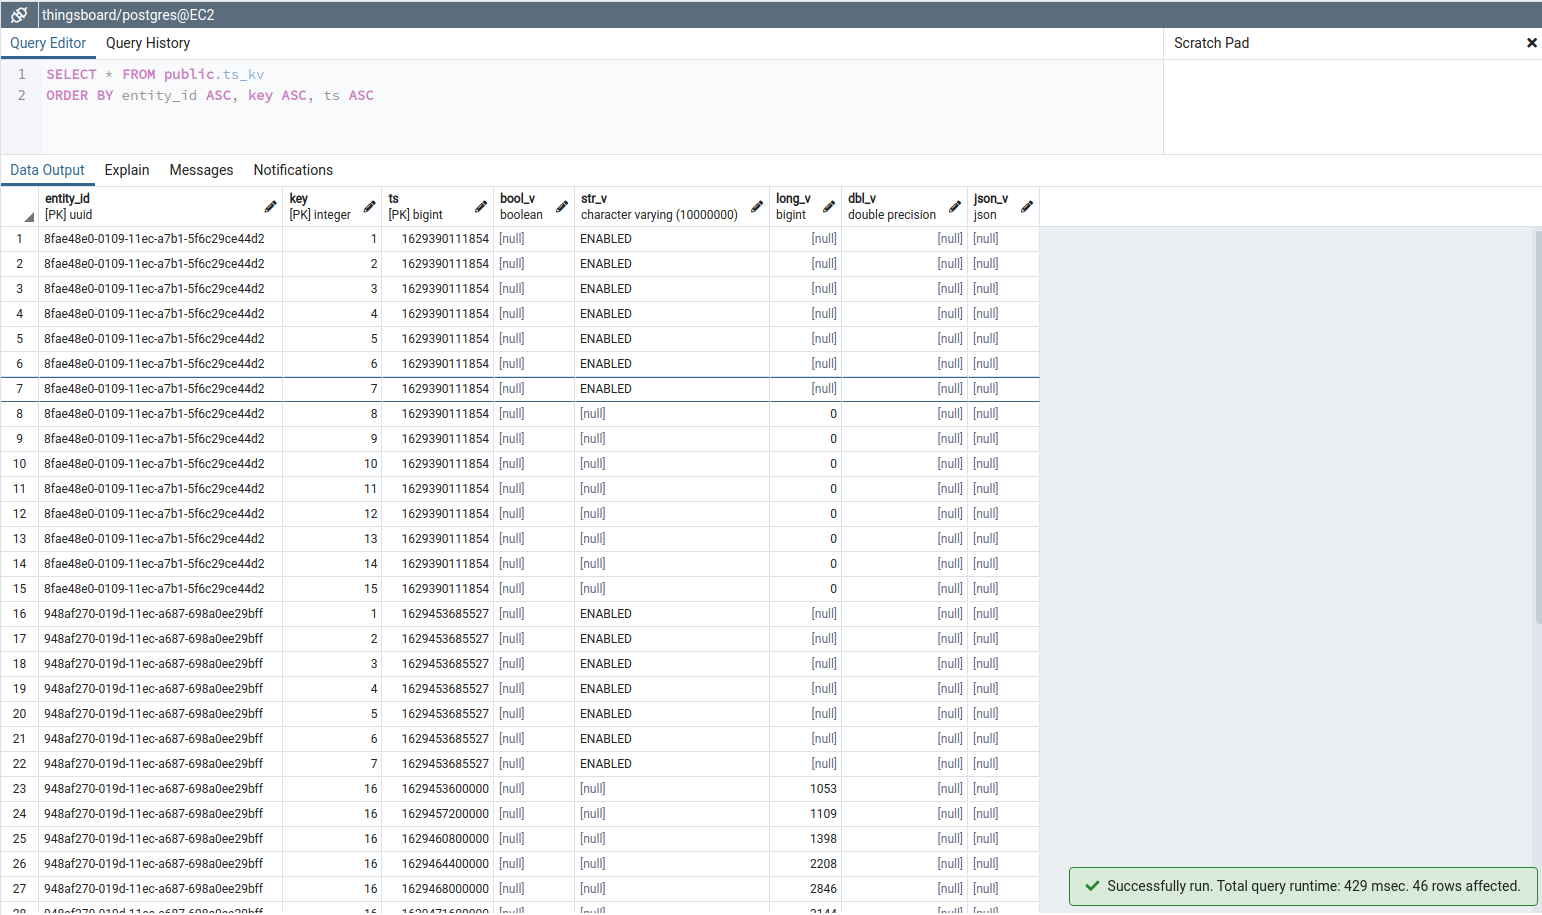
Task: View the Messages tab
Action: [200, 170]
